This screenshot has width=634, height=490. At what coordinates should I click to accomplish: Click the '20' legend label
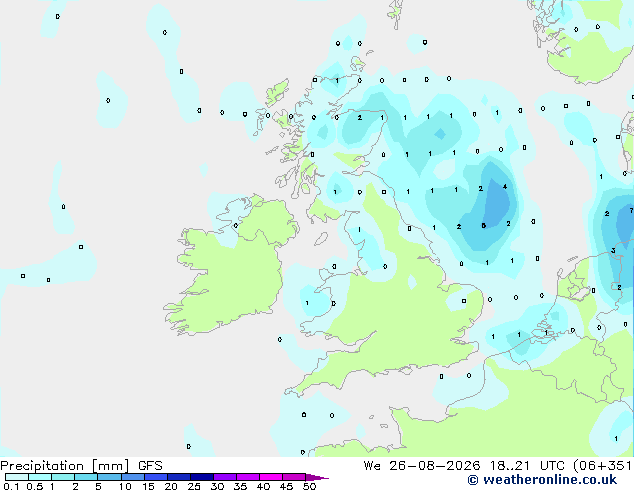(171, 486)
